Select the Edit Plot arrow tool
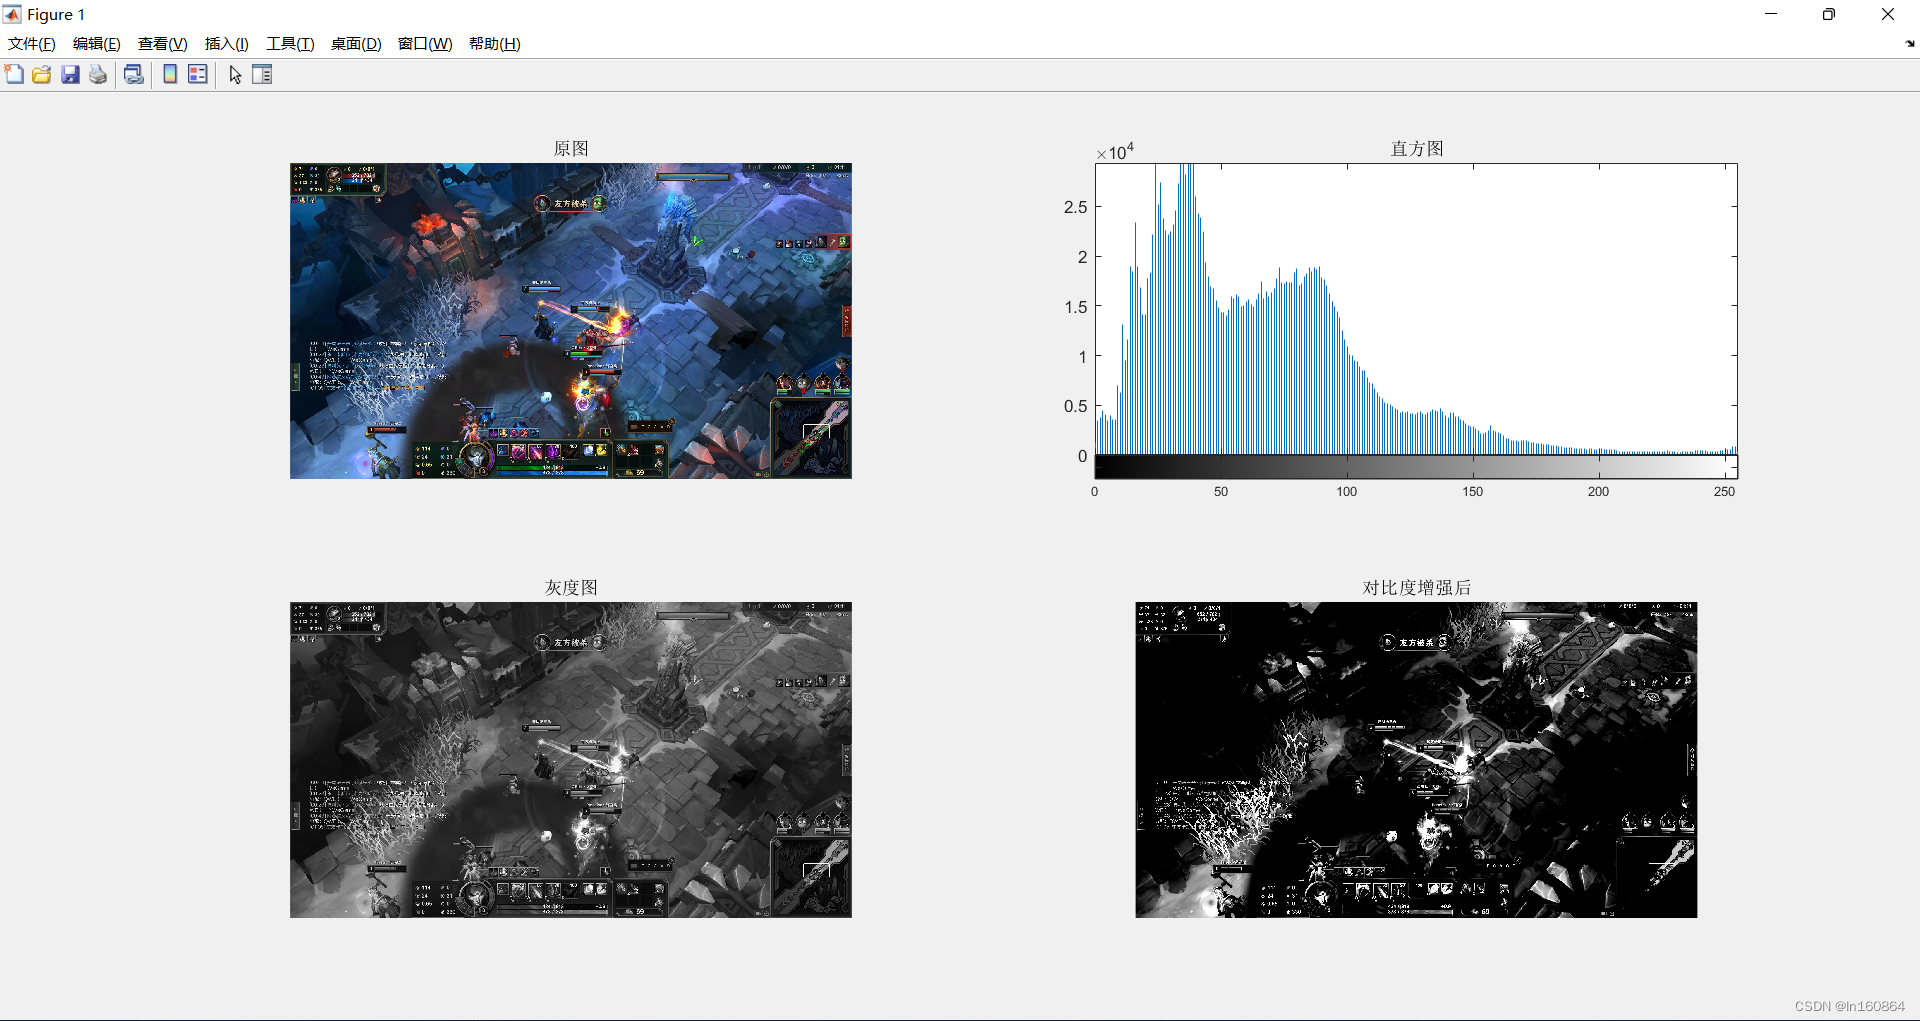 pyautogui.click(x=235, y=74)
